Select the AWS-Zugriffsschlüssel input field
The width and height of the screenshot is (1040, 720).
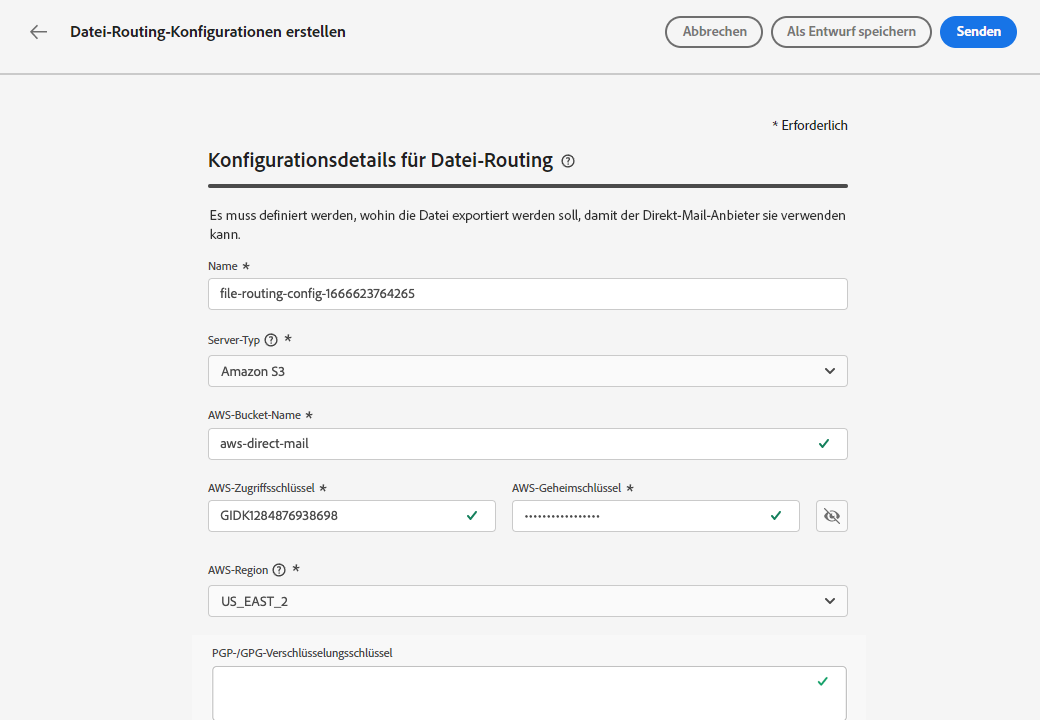pos(335,516)
